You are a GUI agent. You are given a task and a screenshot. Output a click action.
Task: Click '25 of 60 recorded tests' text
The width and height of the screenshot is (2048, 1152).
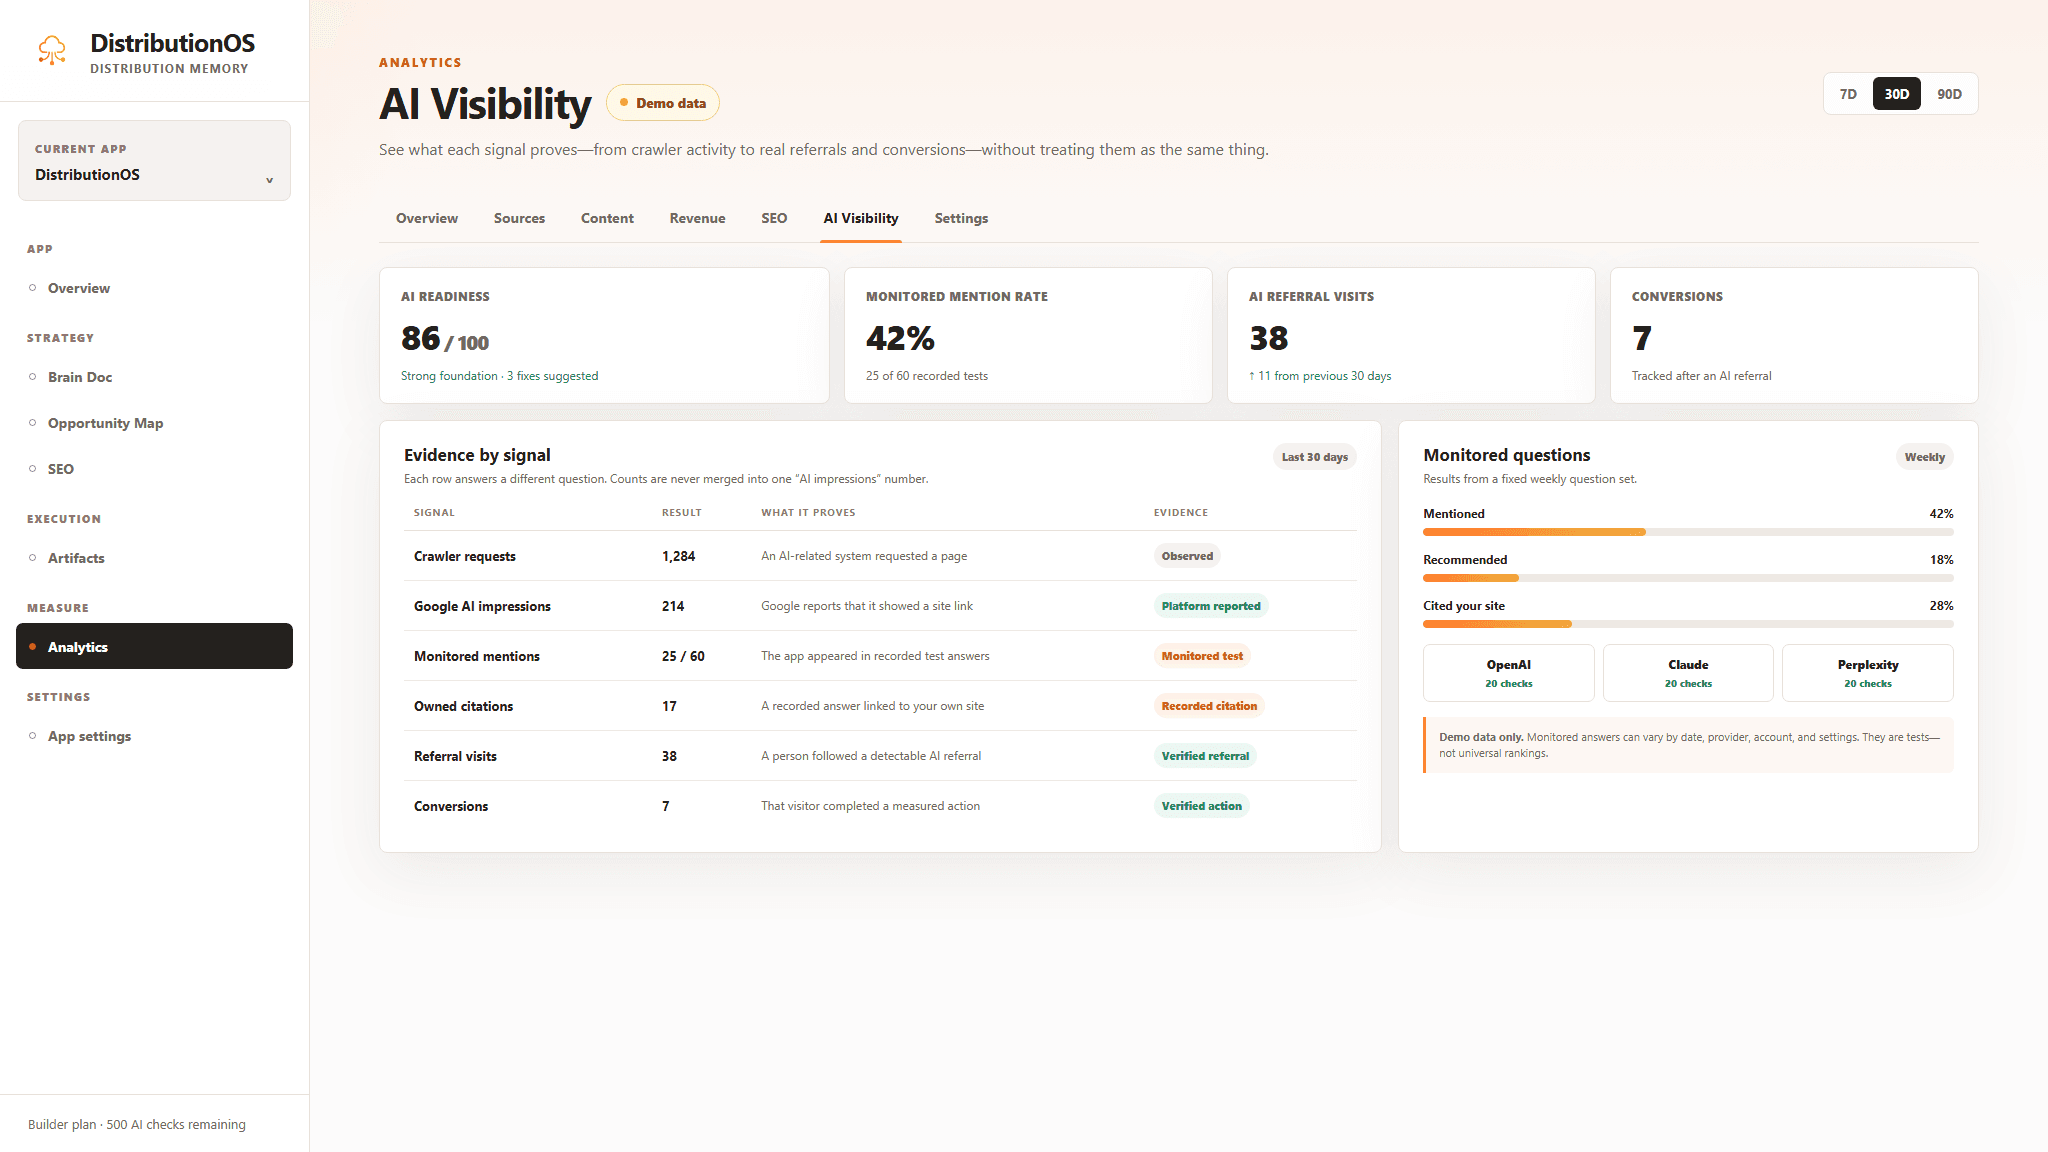926,376
